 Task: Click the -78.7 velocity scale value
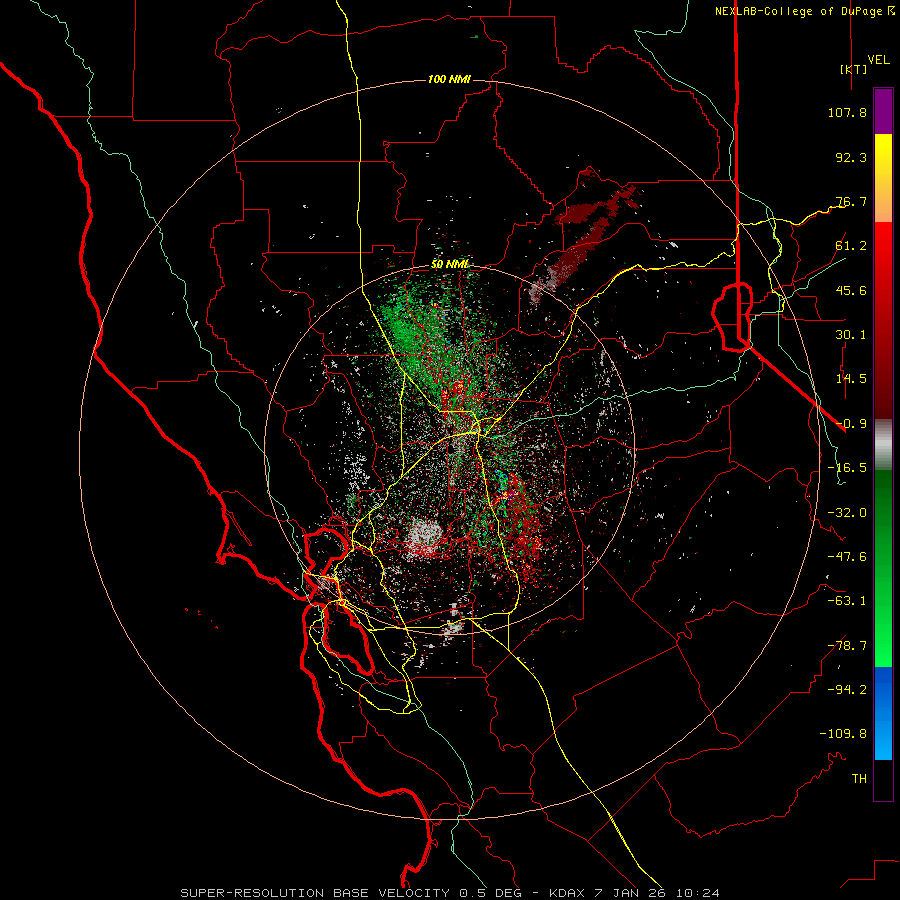[x=847, y=646]
